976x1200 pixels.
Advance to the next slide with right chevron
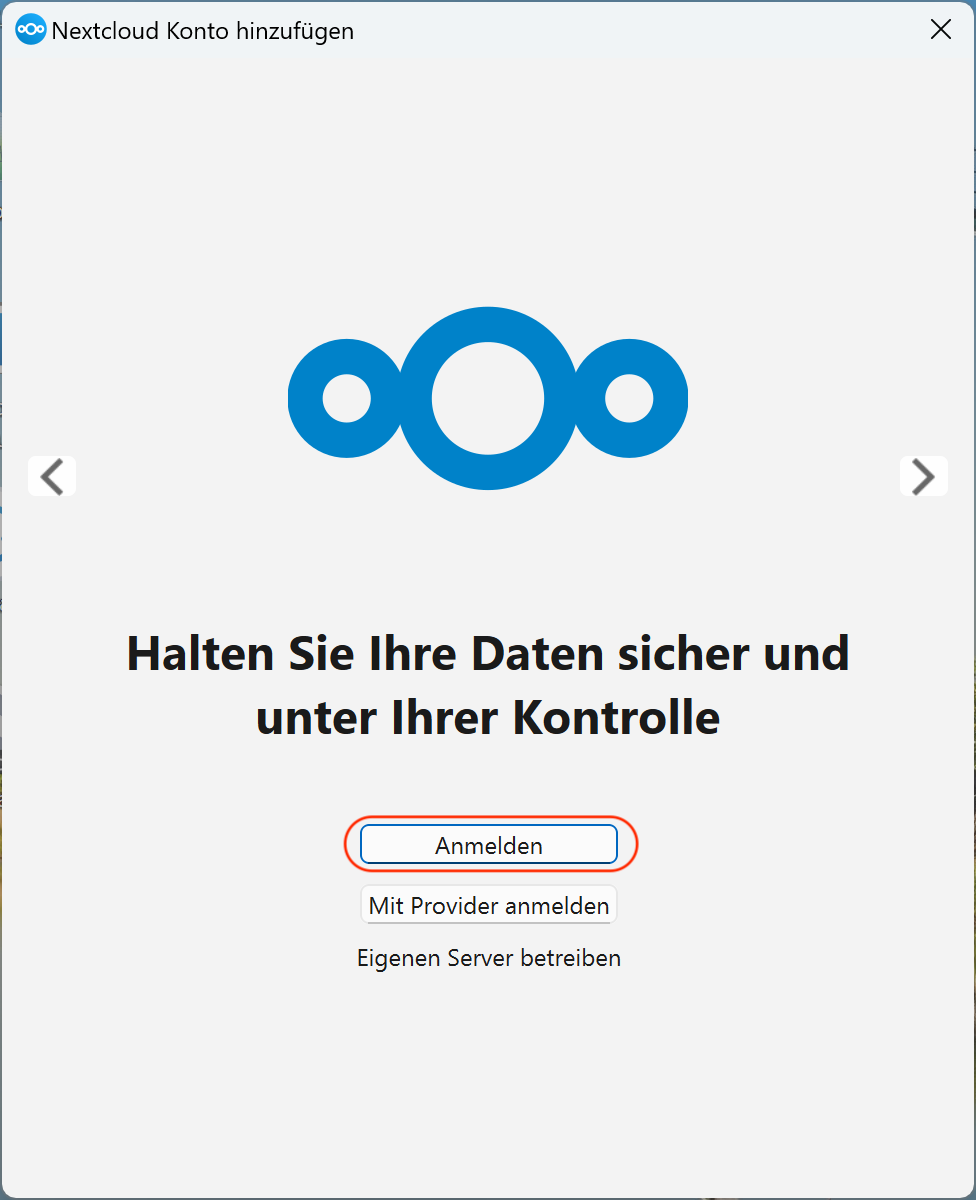point(924,476)
